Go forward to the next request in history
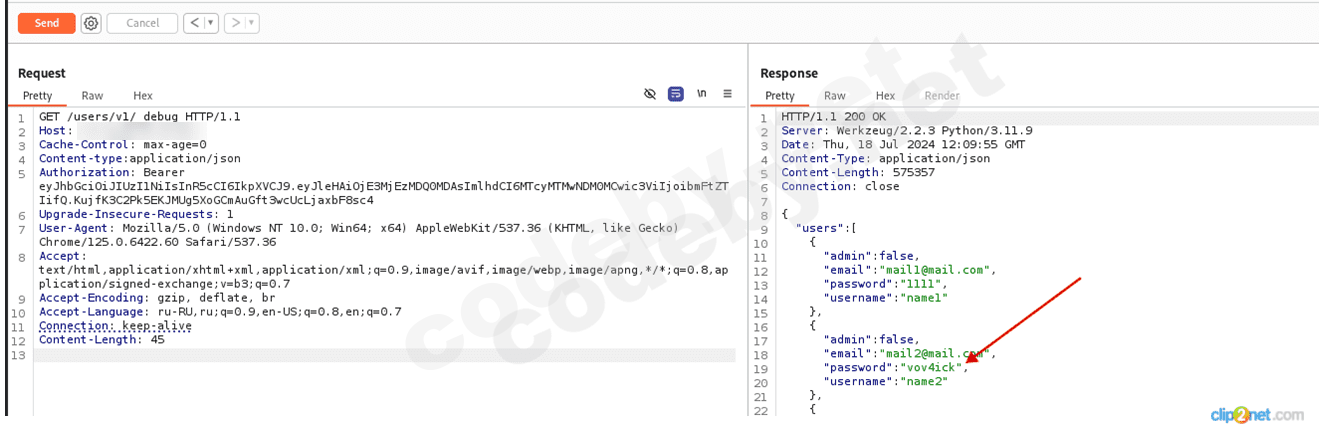The height and width of the screenshot is (426, 1319). click(x=235, y=23)
